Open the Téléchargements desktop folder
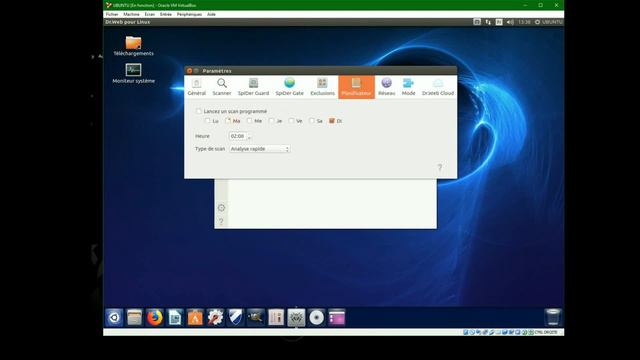Image resolution: width=640 pixels, height=360 pixels. pyautogui.click(x=133, y=46)
